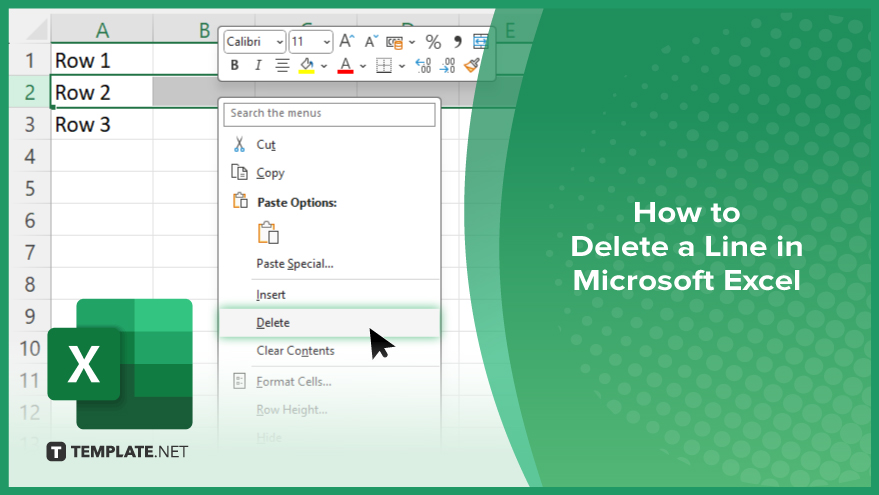Select cell containing Row 3
The image size is (879, 495).
tap(102, 124)
